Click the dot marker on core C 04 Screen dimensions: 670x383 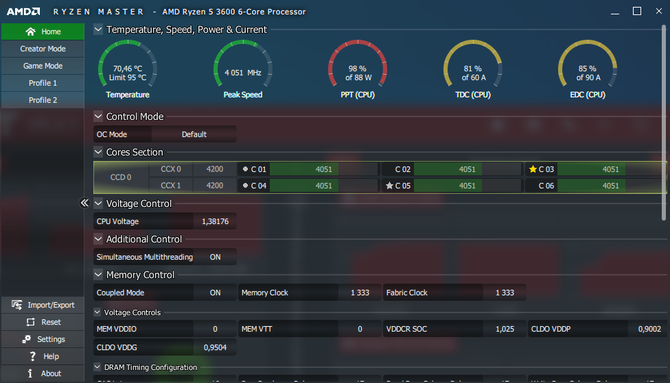coord(245,186)
